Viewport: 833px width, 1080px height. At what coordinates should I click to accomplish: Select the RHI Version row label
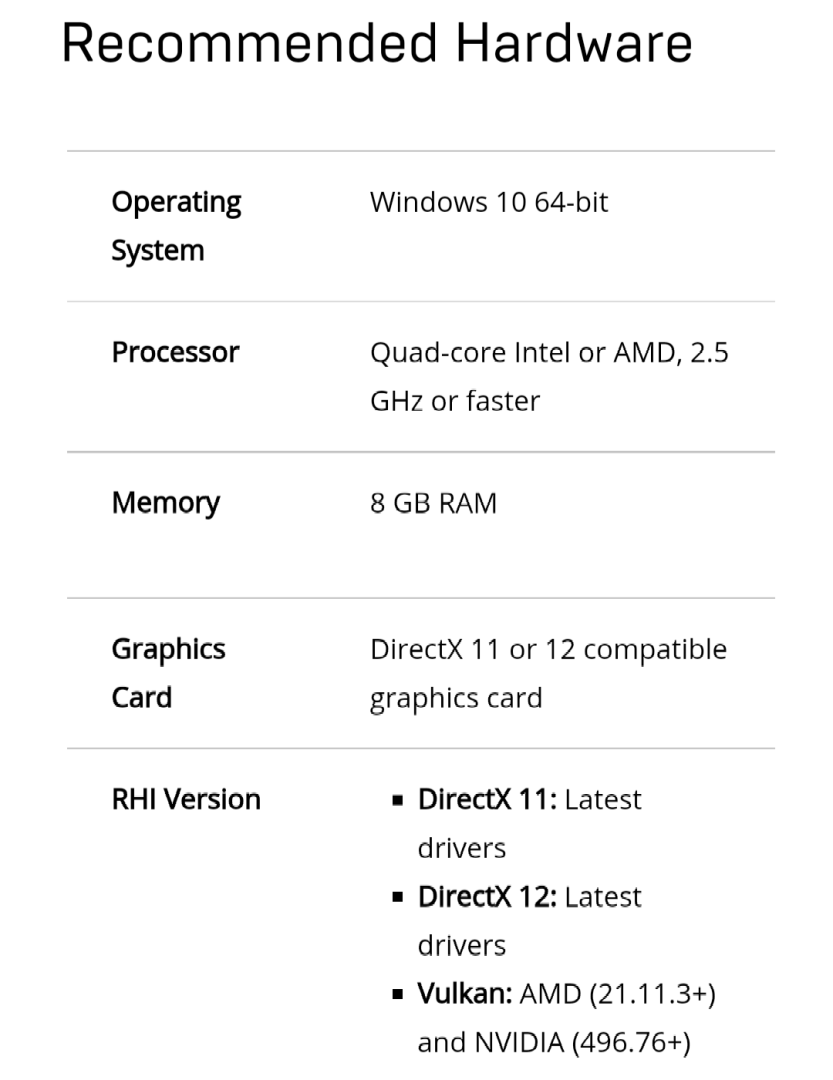(186, 800)
